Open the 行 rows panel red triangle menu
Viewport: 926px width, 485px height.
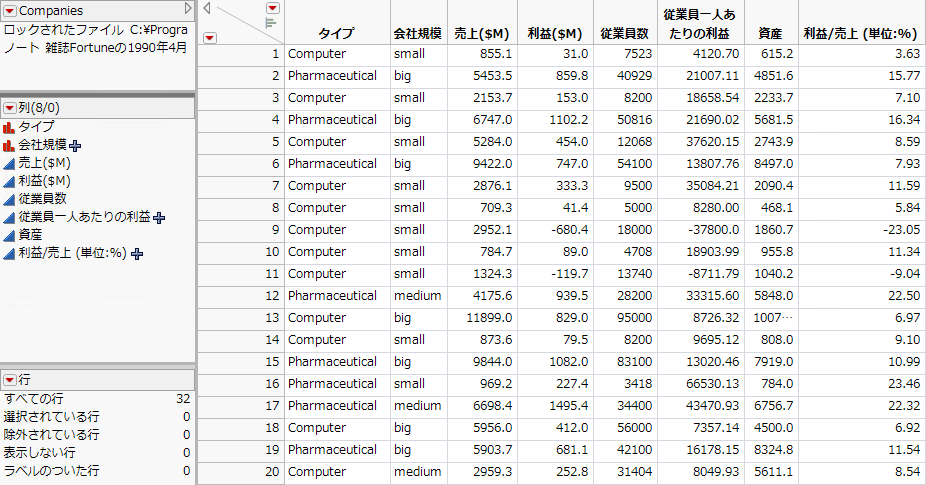pyautogui.click(x=9, y=380)
